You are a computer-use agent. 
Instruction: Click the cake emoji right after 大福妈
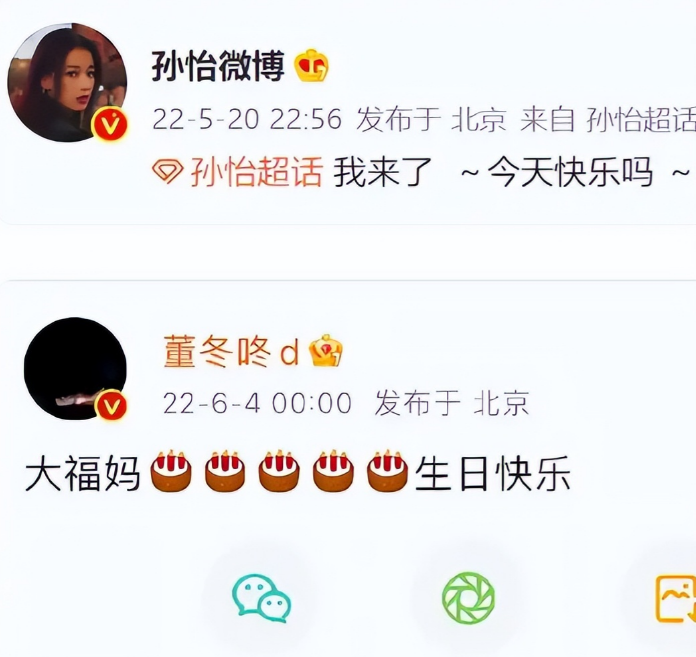coord(171,471)
